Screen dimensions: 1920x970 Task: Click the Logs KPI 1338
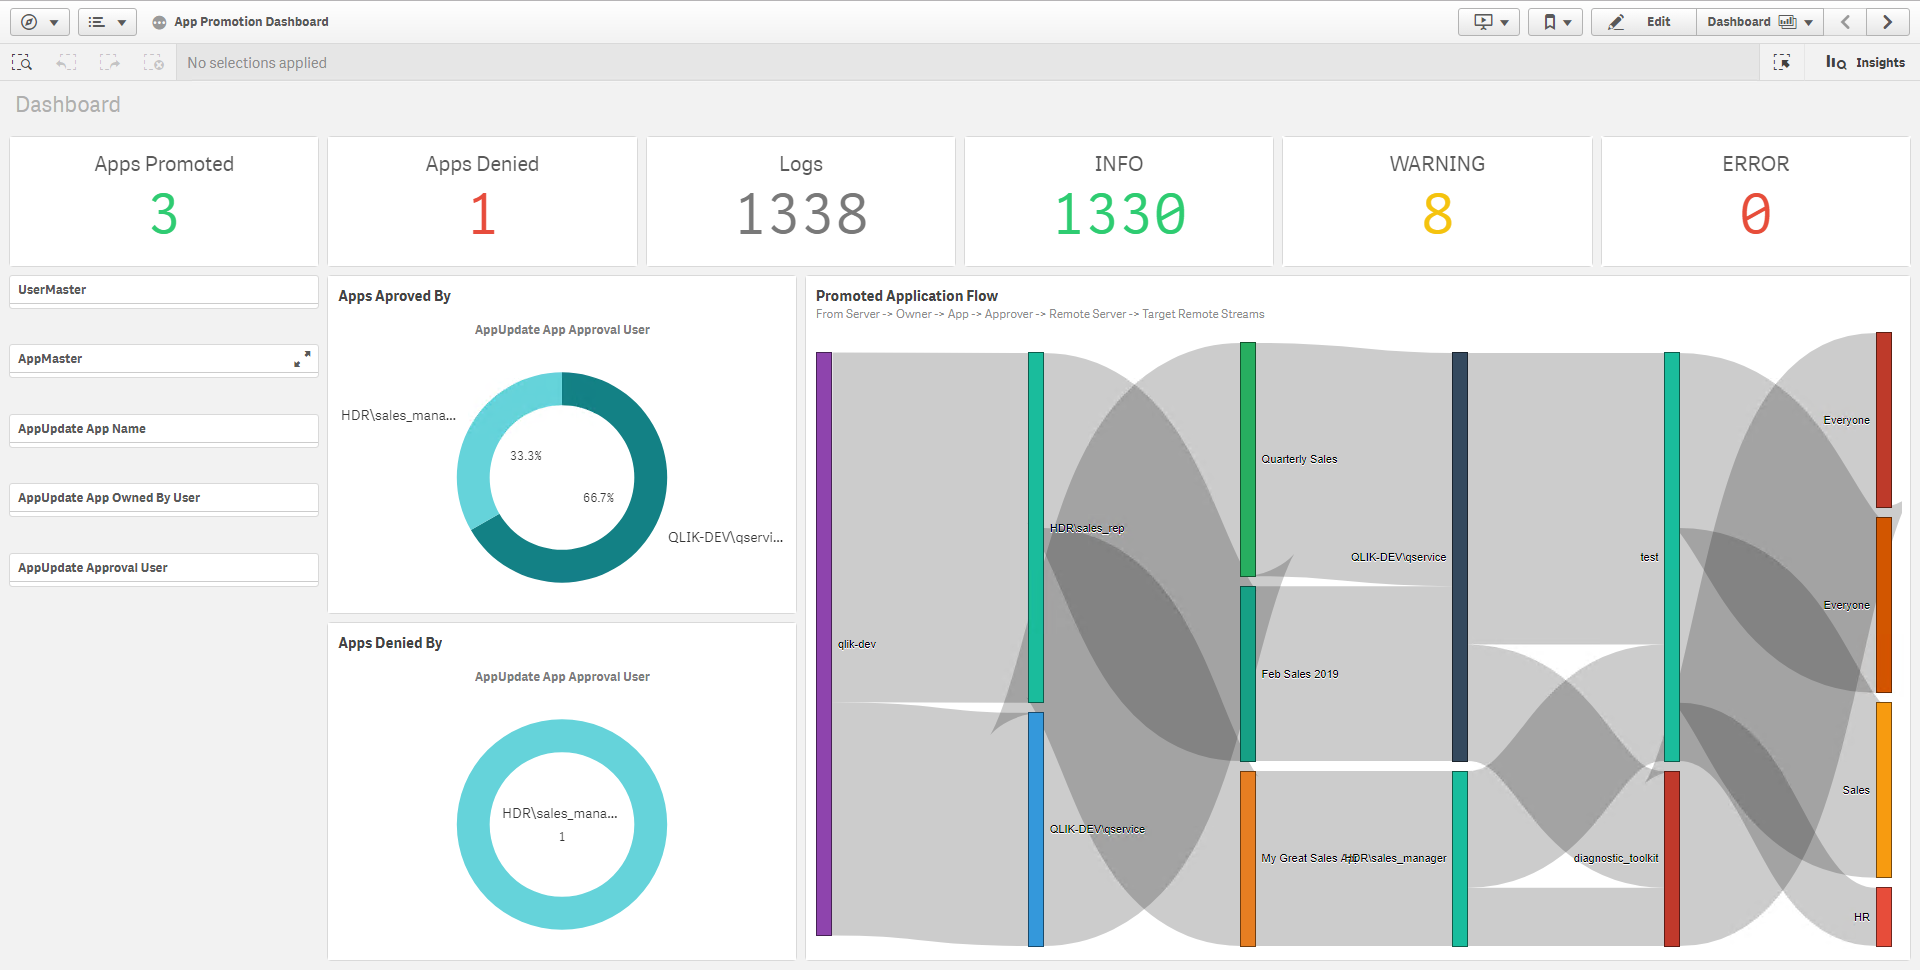coord(801,214)
